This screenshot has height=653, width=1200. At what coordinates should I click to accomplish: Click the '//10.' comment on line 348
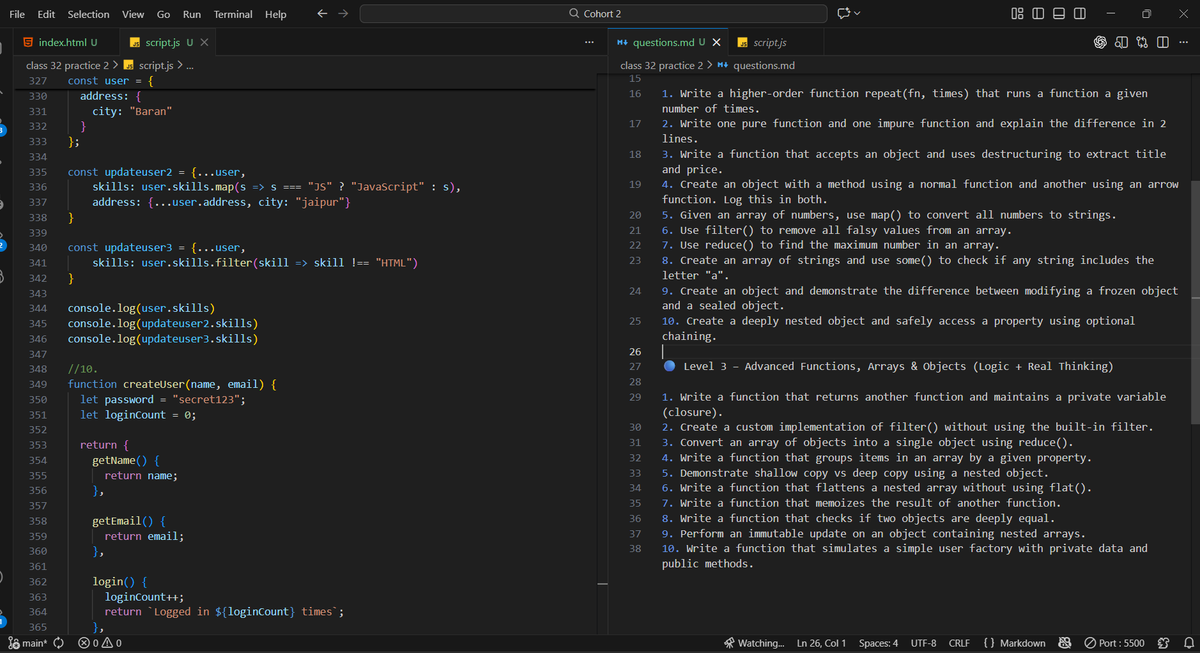[x=83, y=369]
